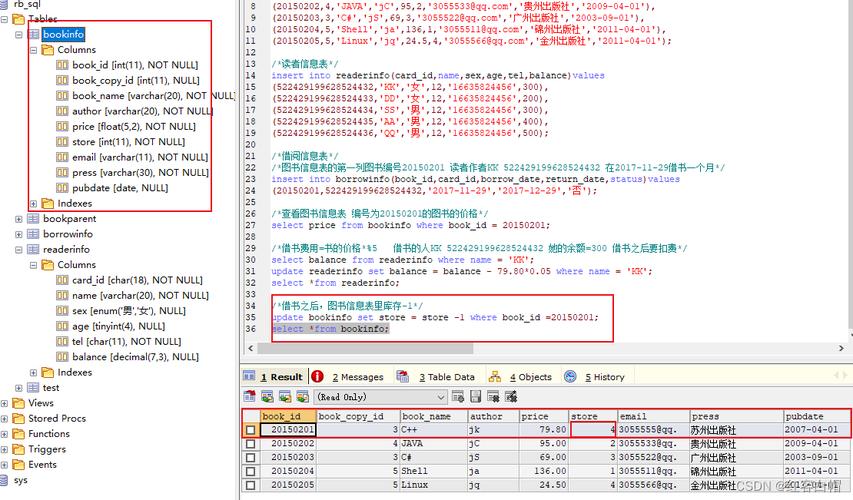The image size is (853, 500).
Task: Click the column icon beside card_id
Action: pyautogui.click(x=63, y=280)
